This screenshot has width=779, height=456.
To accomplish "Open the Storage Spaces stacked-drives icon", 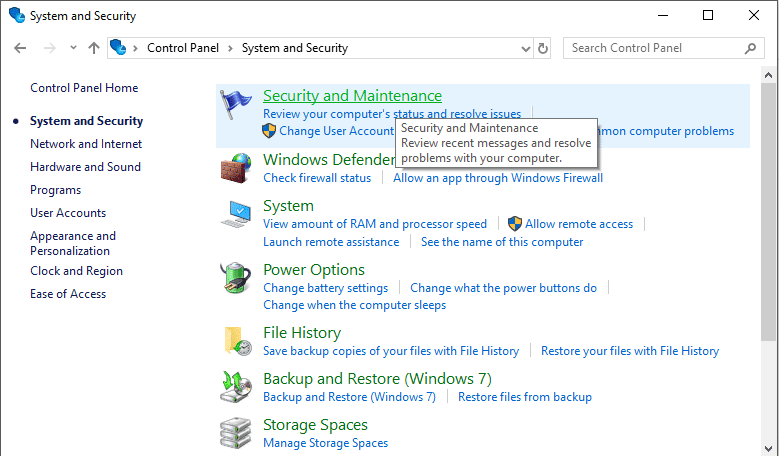I will pyautogui.click(x=236, y=433).
